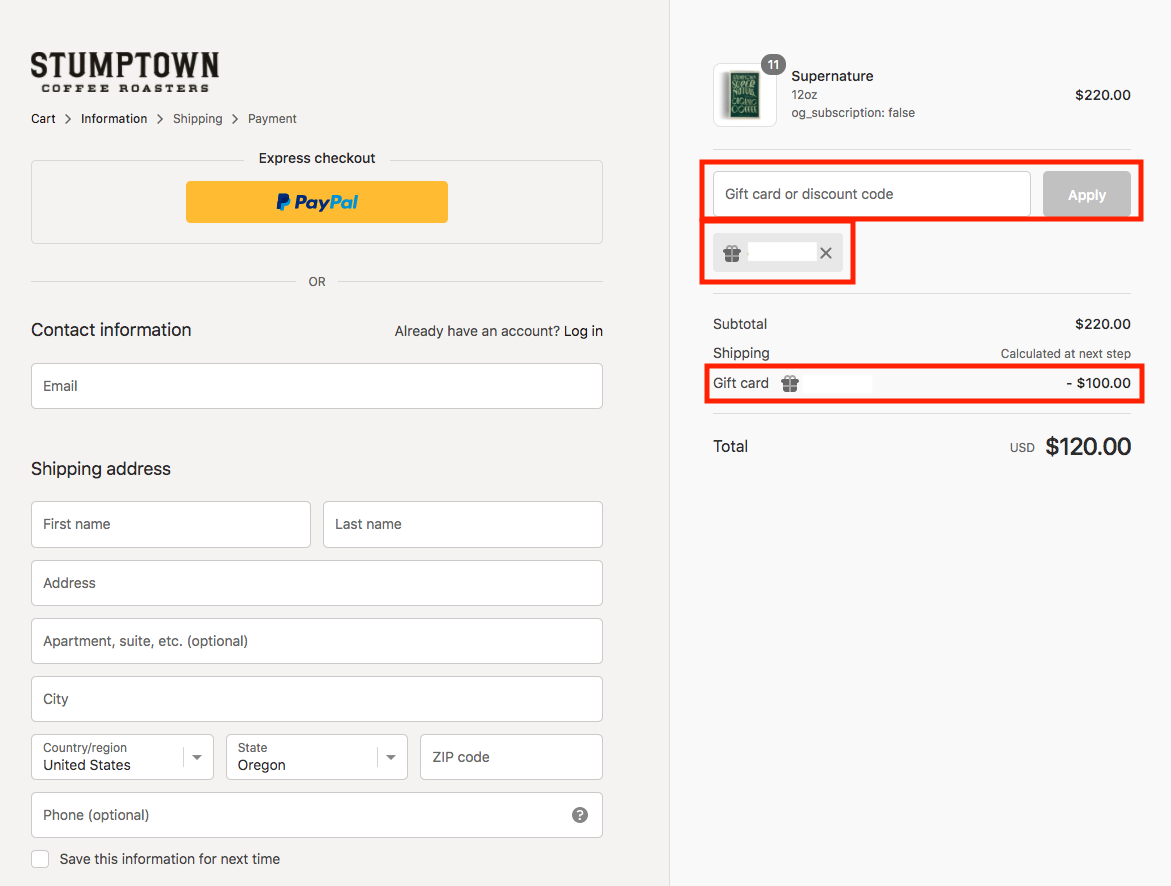Screen dimensions: 1171x886
Task: Go to Cart in the breadcrumb
Action: (43, 119)
